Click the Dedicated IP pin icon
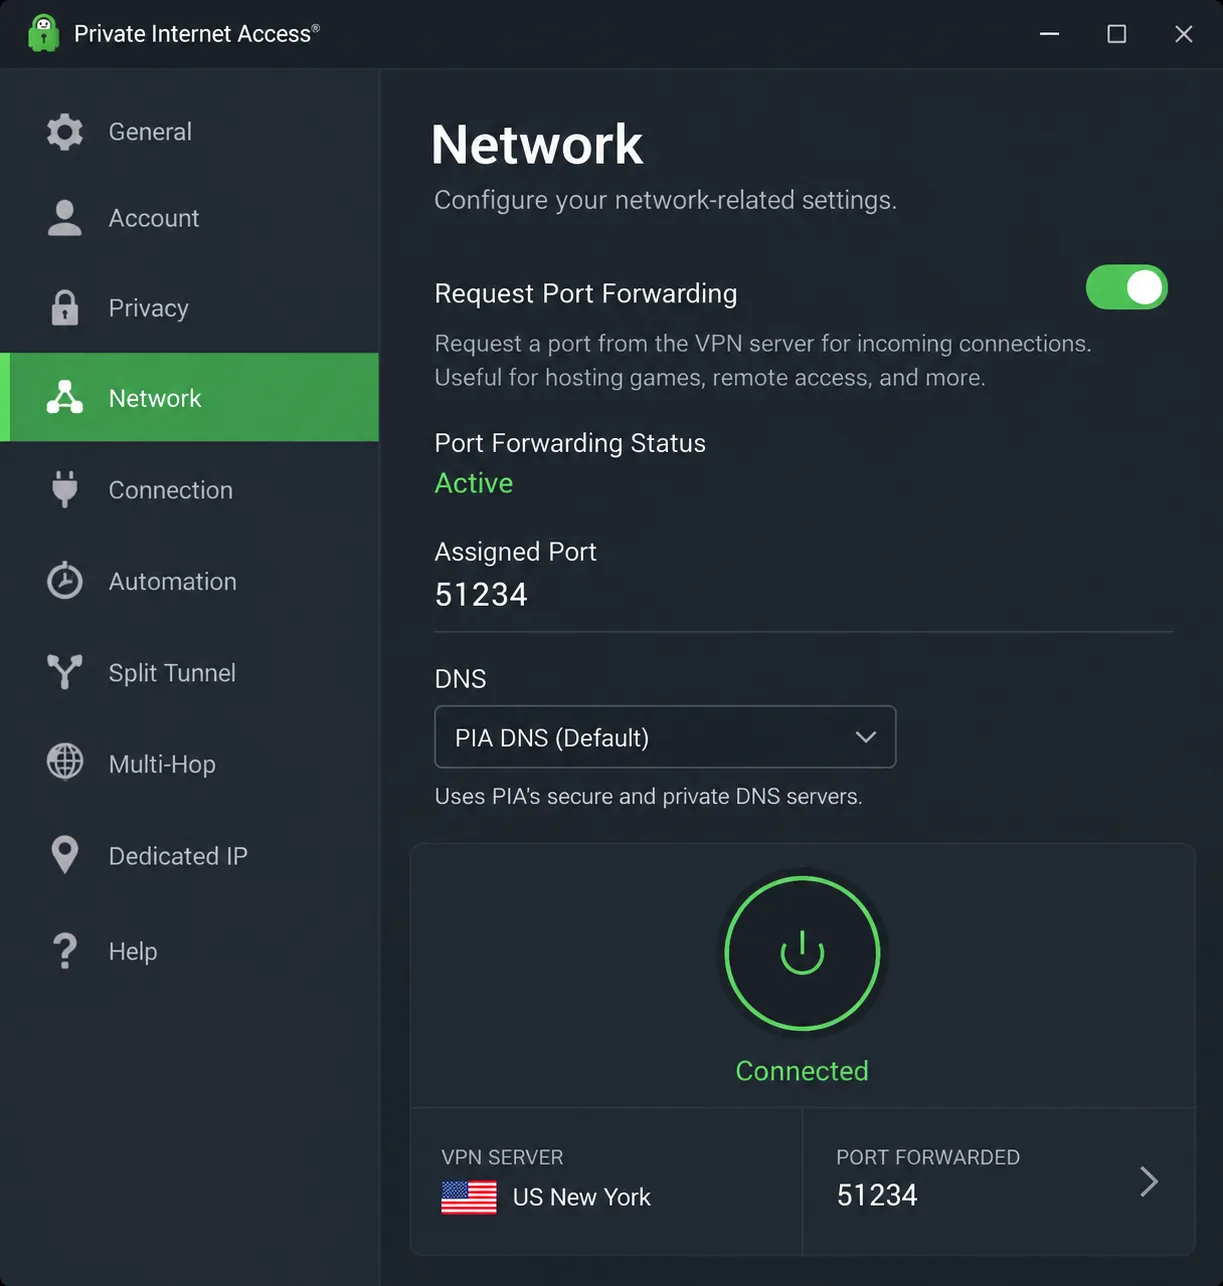The image size is (1223, 1286). pyautogui.click(x=65, y=855)
